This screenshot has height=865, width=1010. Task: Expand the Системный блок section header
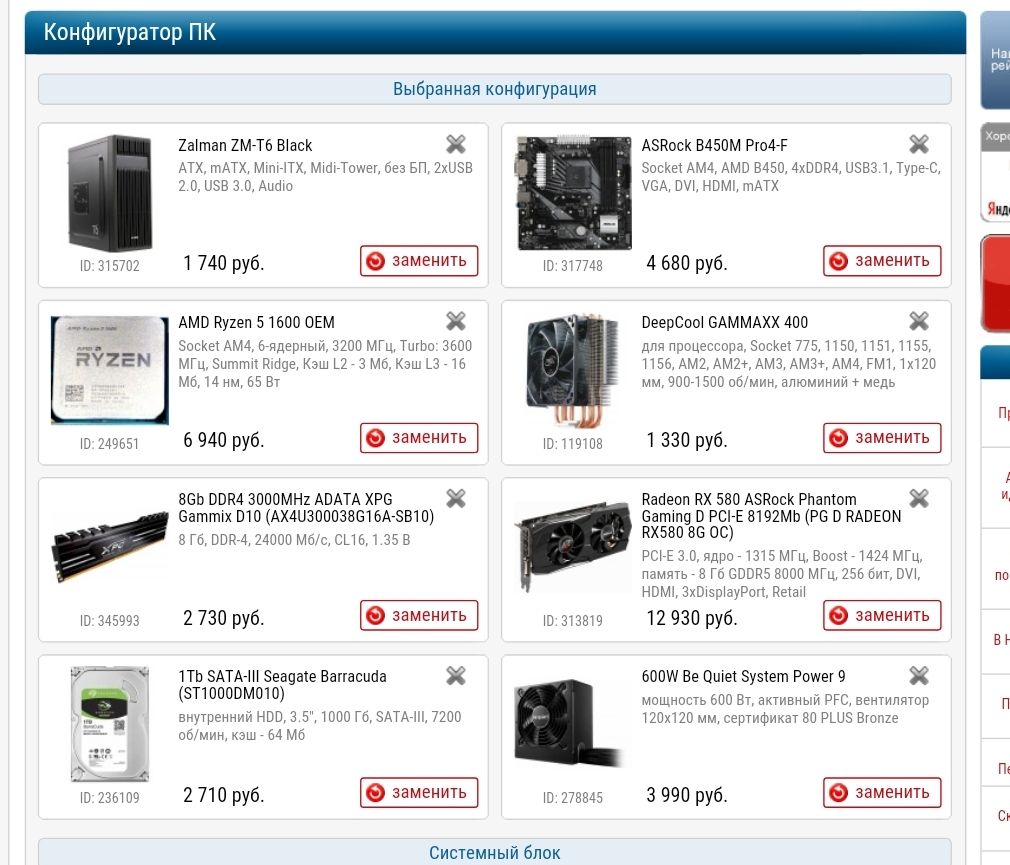tap(495, 852)
